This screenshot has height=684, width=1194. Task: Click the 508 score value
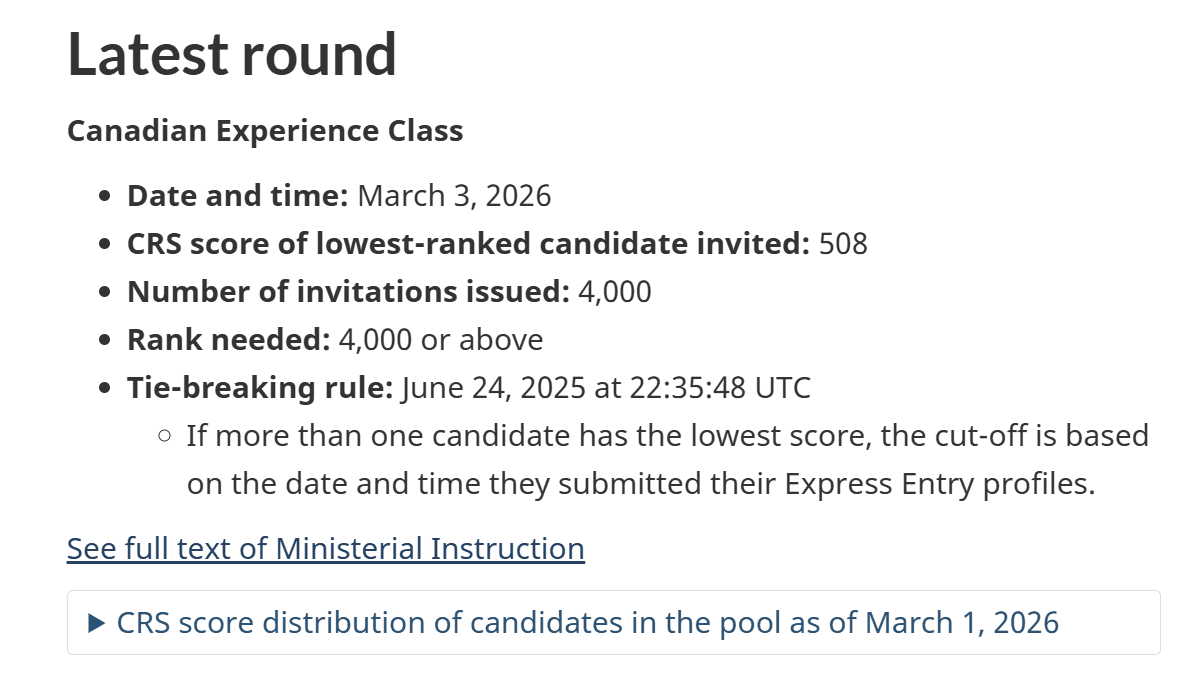tap(843, 244)
